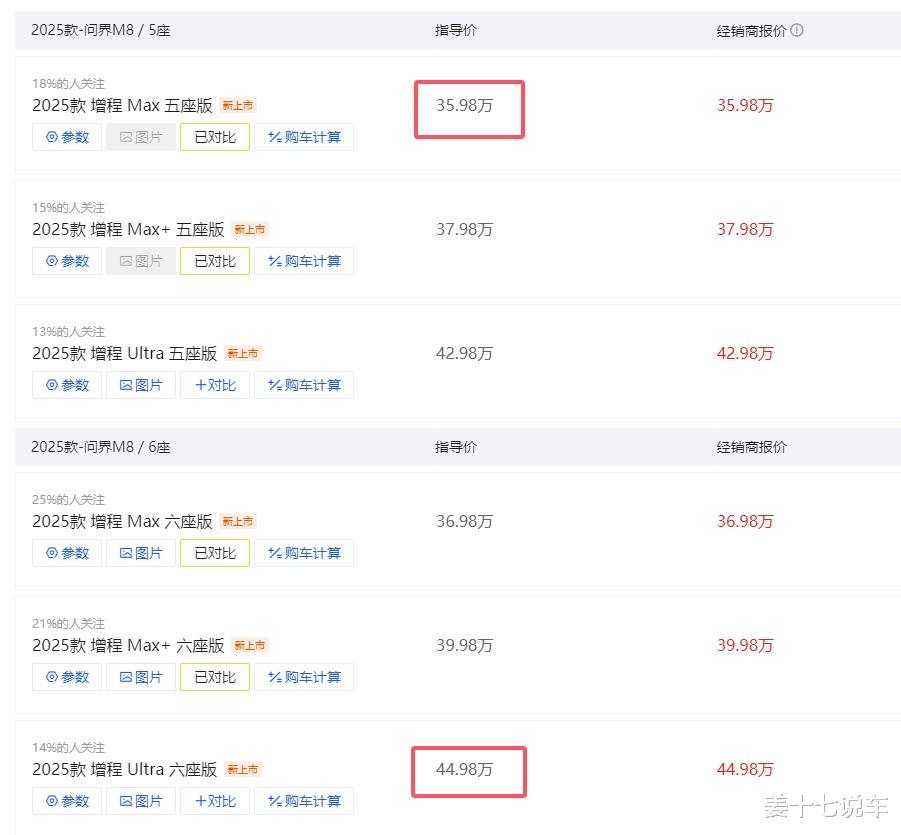Open 参数 for 增程 Ultra 六座版

(x=67, y=801)
